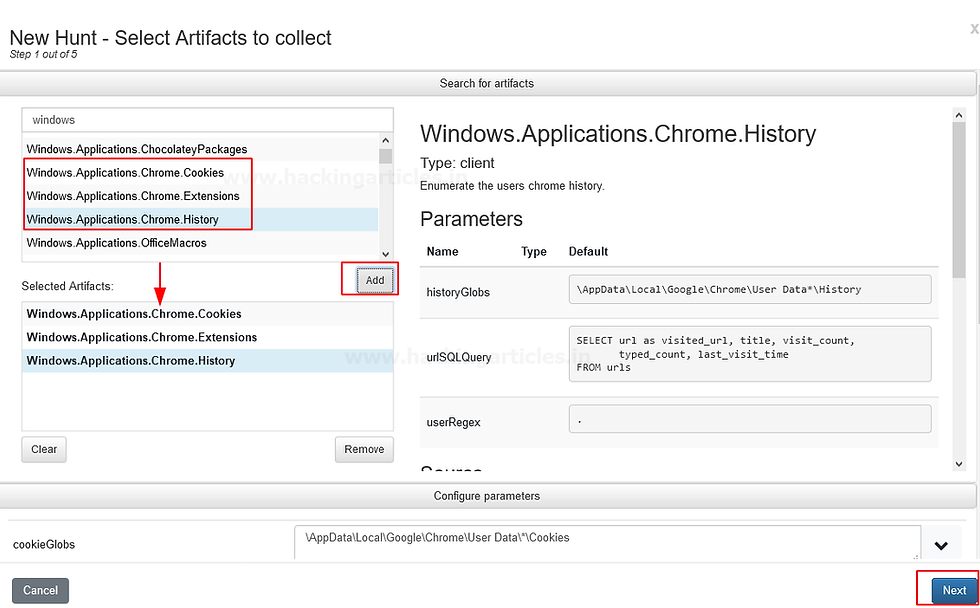Click the Type: client text
Viewport: 980px width, 608px height.
pyautogui.click(x=457, y=163)
